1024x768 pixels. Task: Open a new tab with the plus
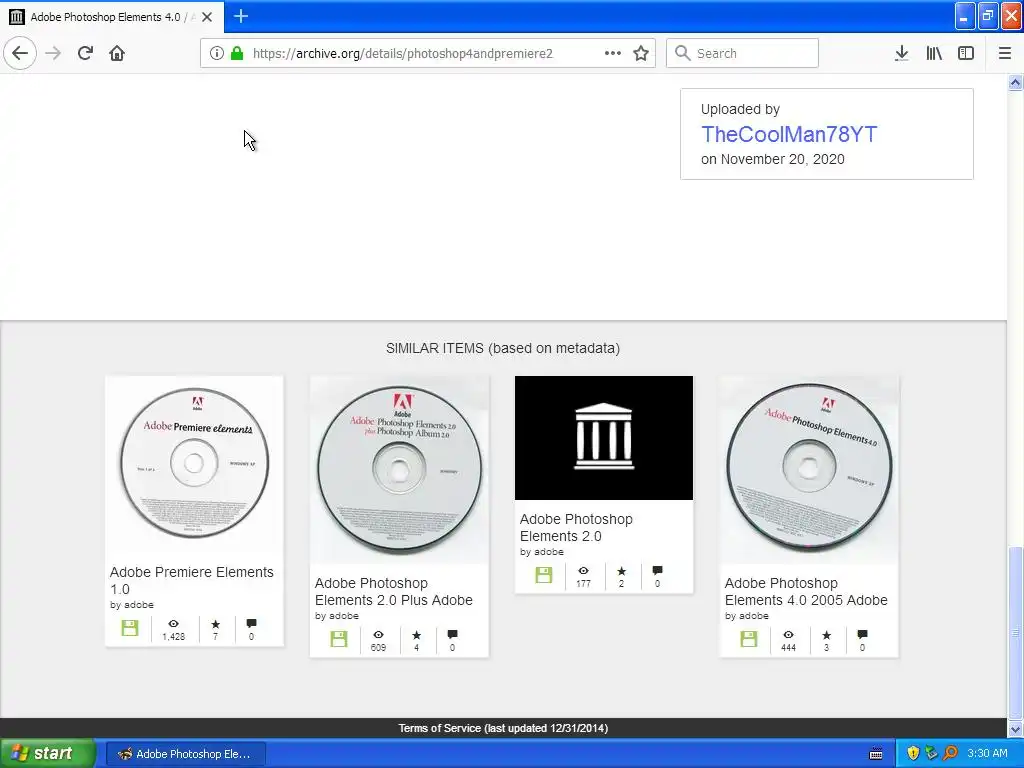(x=240, y=16)
